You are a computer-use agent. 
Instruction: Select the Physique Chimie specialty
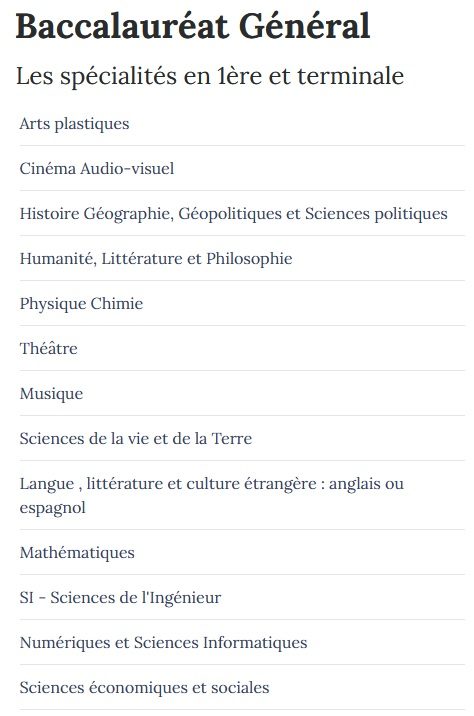(x=242, y=304)
